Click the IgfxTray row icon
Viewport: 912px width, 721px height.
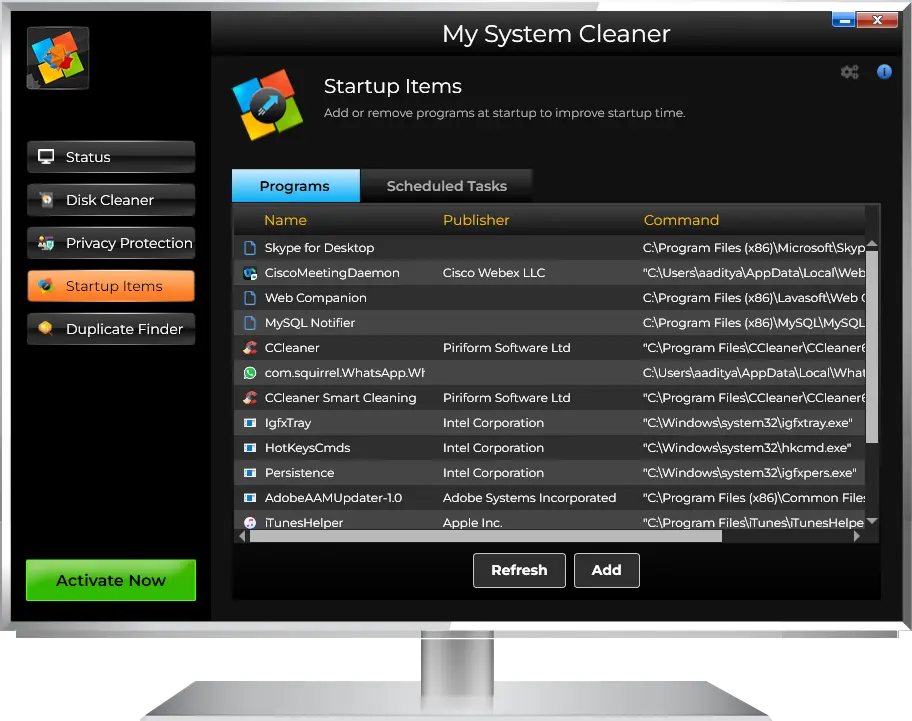[250, 423]
